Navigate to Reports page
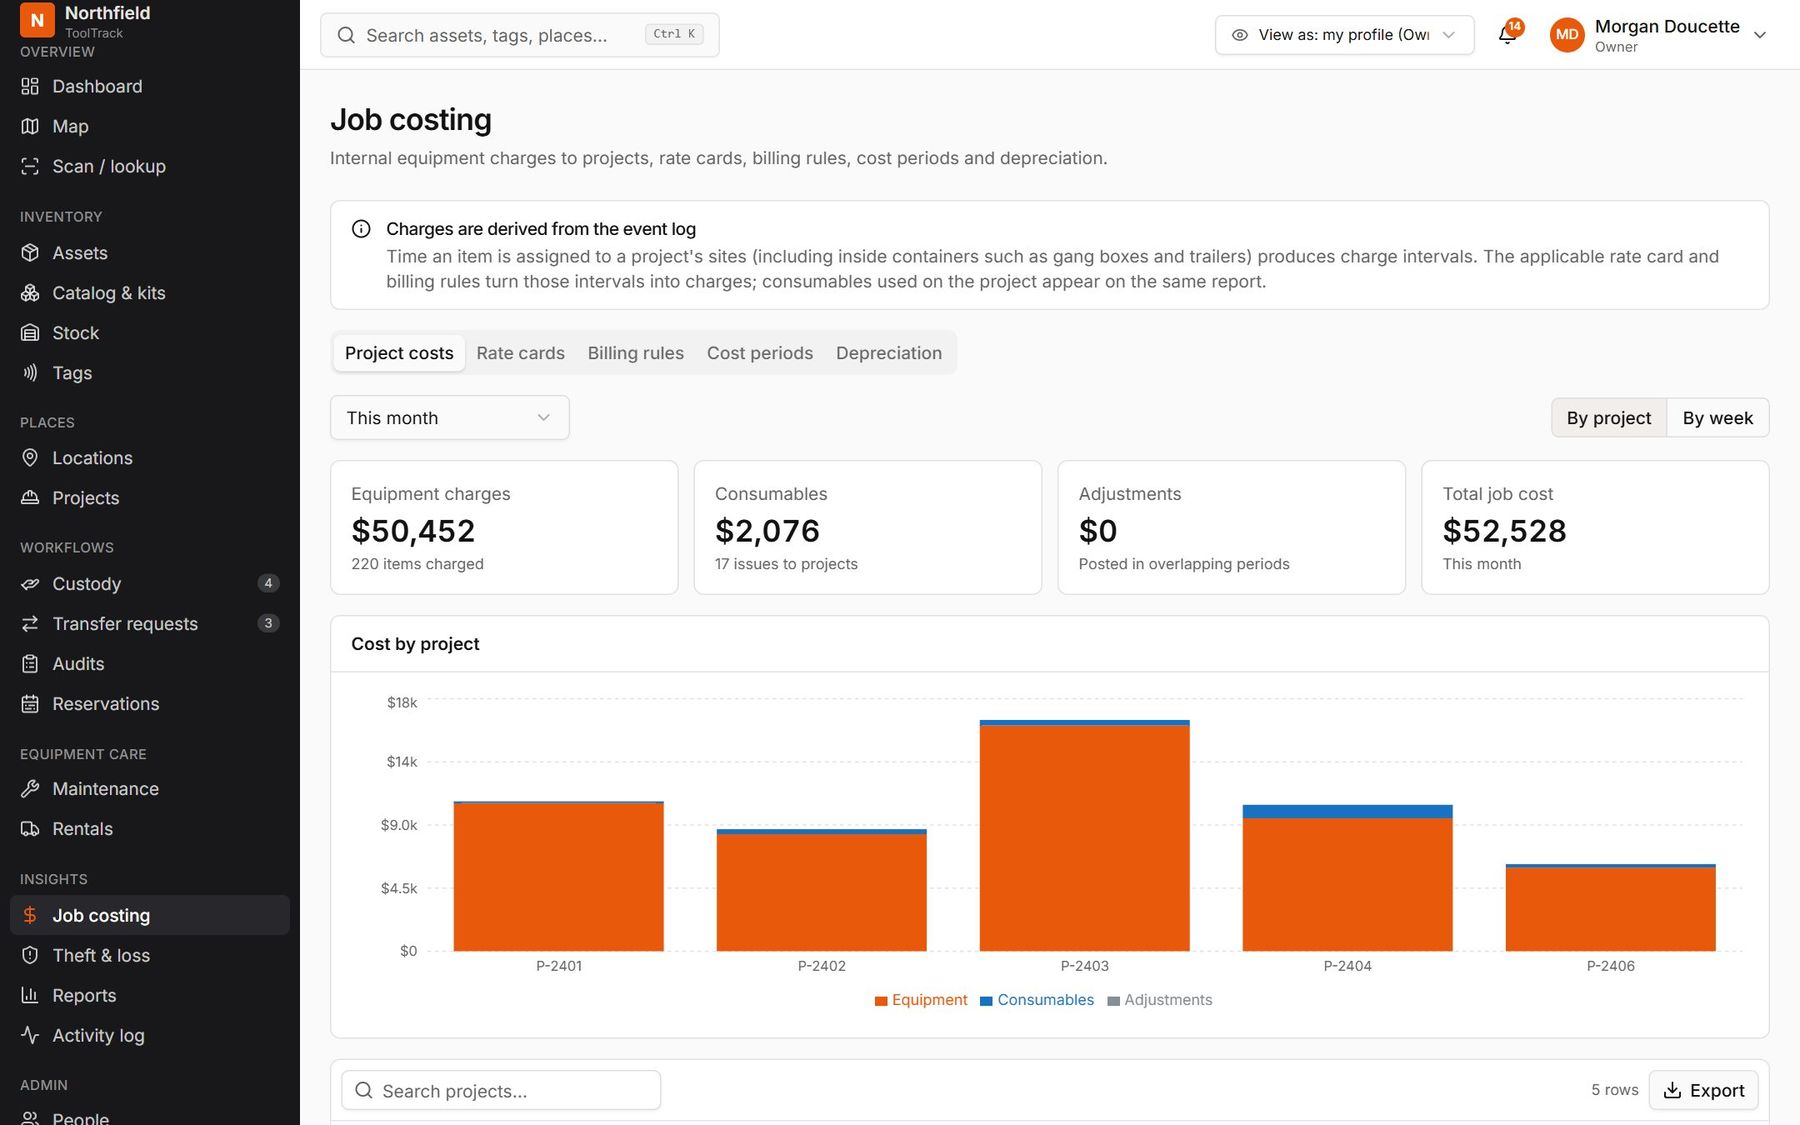The width and height of the screenshot is (1800, 1125). pyautogui.click(x=150, y=995)
